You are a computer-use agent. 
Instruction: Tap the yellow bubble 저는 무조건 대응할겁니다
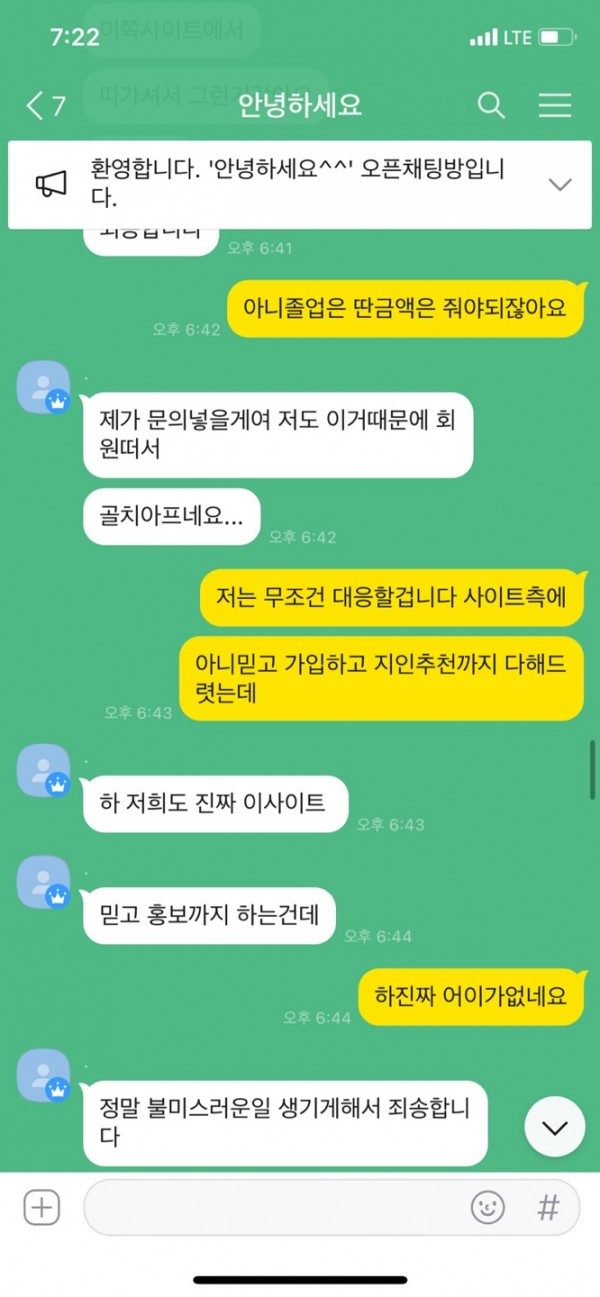click(391, 597)
